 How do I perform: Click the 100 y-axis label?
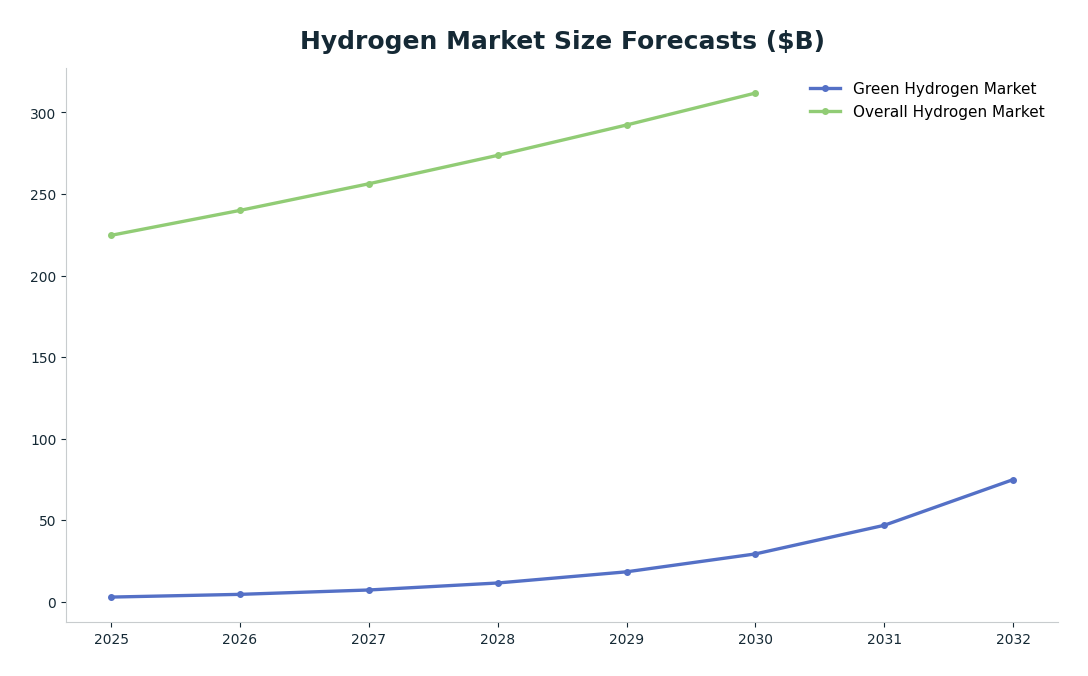click(44, 440)
